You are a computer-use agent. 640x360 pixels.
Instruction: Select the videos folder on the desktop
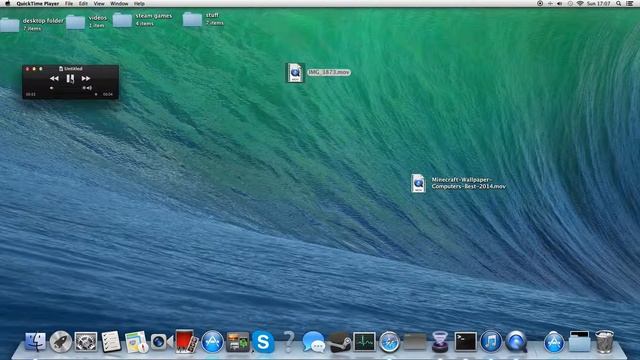(x=76, y=22)
